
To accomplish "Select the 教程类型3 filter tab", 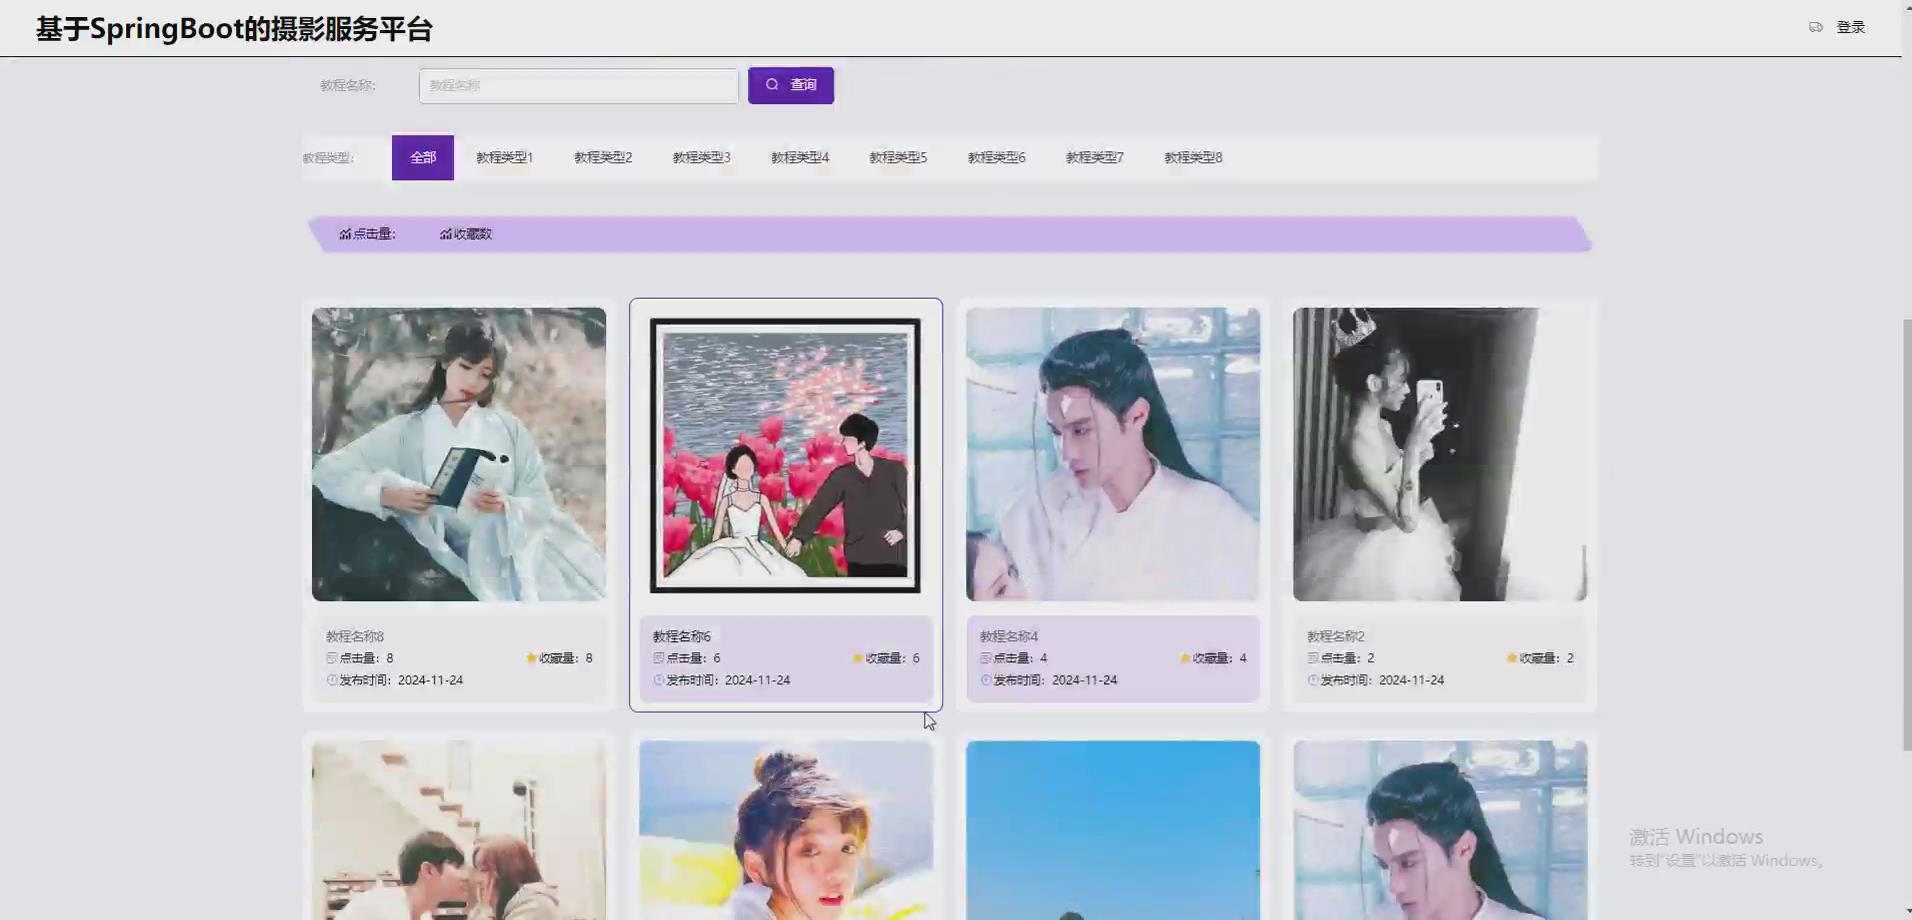I will pos(701,158).
